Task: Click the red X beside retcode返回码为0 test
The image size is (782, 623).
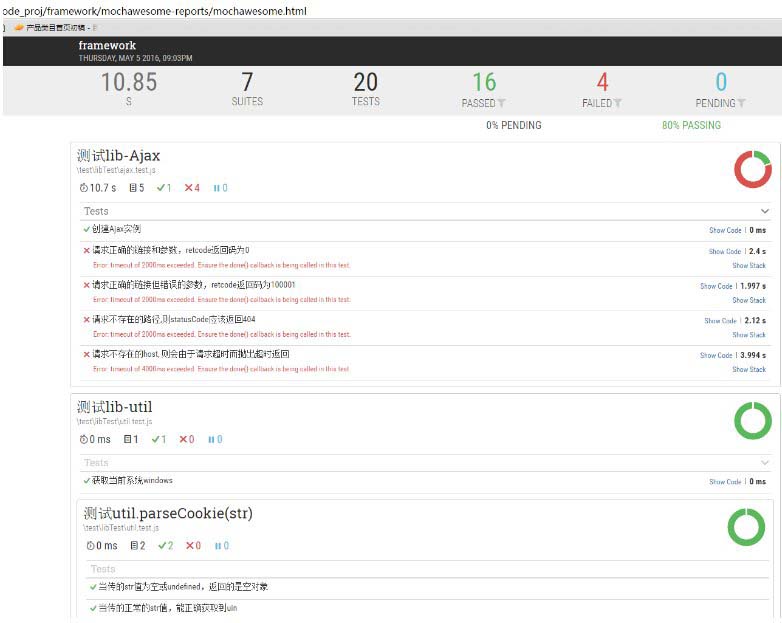Action: (x=87, y=250)
